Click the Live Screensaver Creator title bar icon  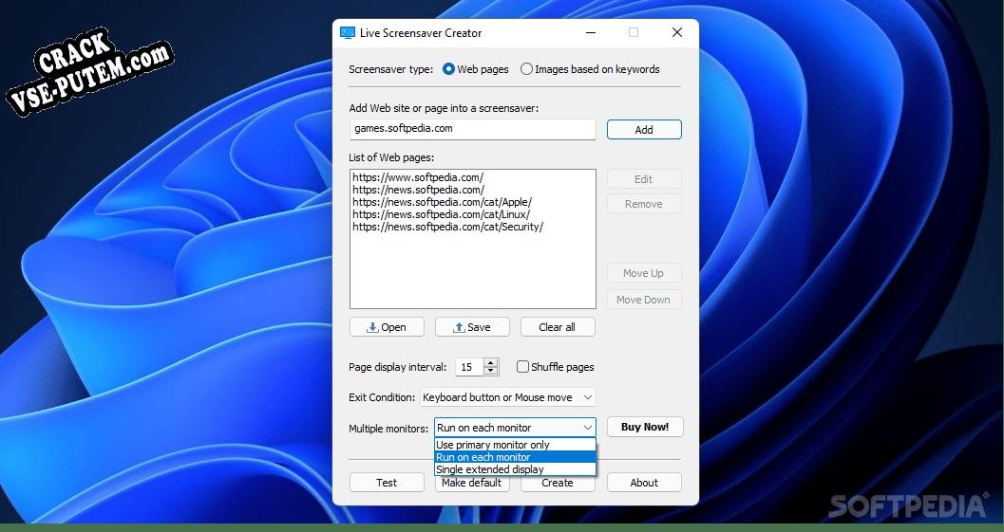(x=347, y=33)
